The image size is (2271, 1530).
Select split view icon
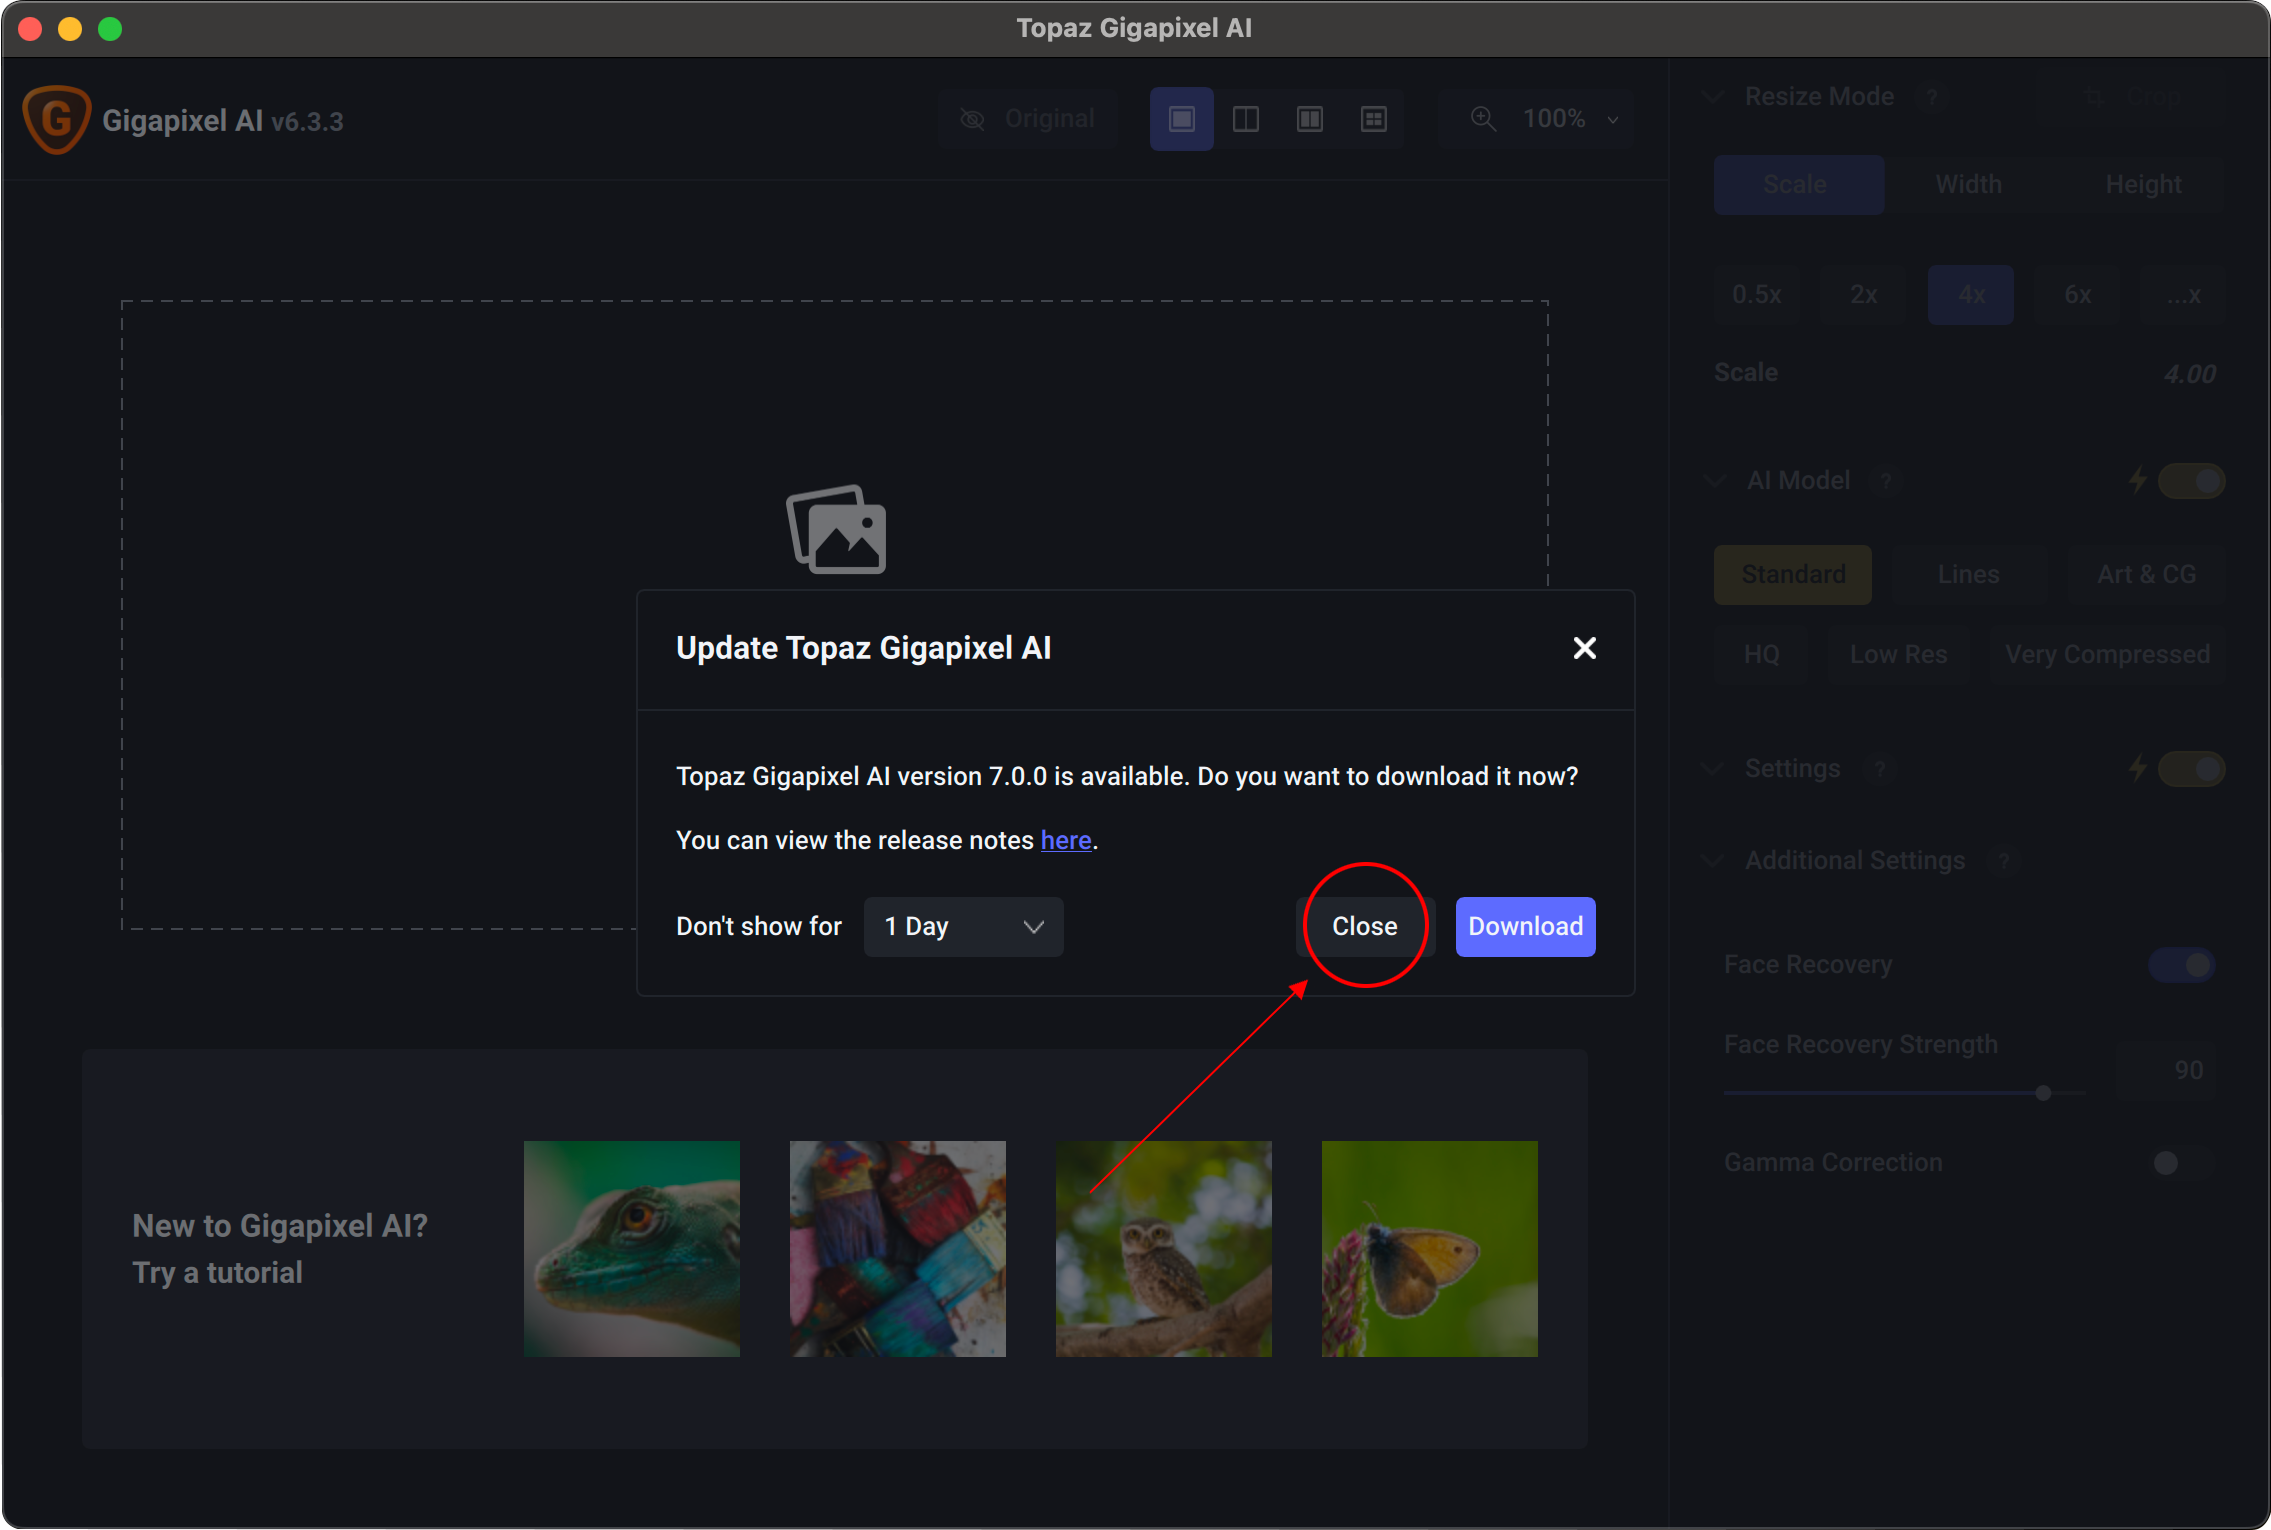1245,119
